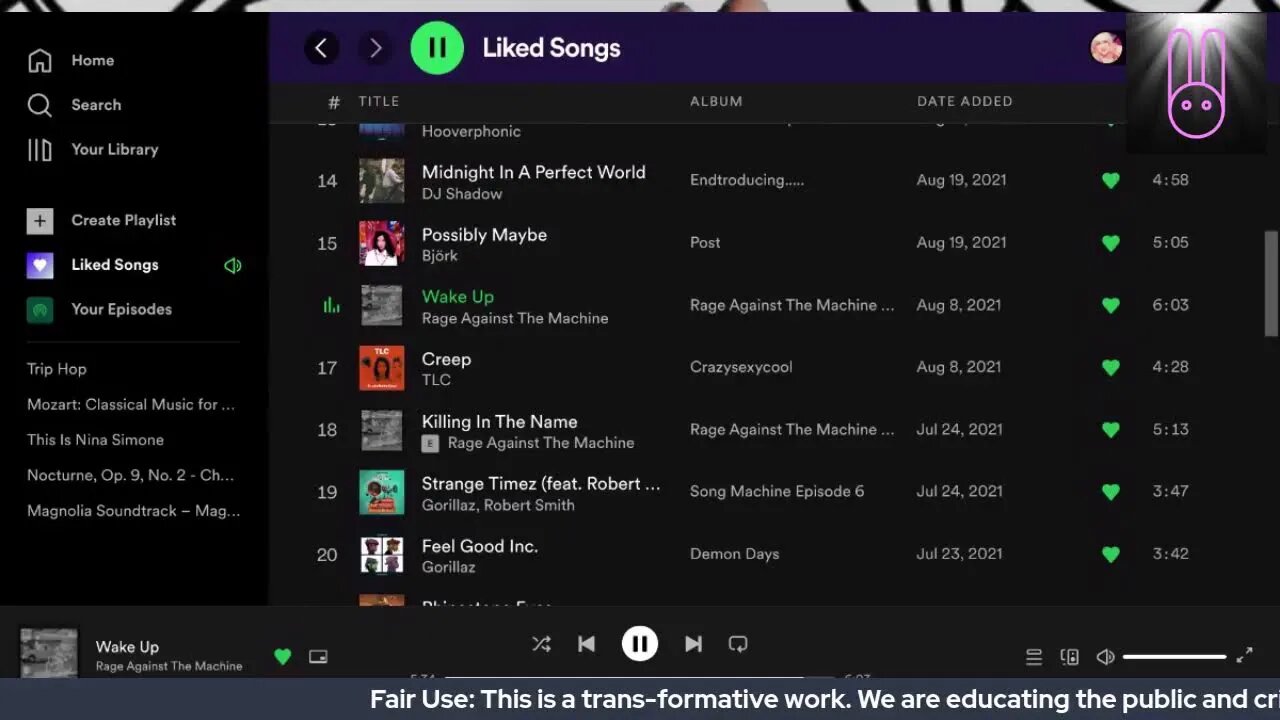
Task: Click the speaker icon beside Liked Songs
Action: pos(233,265)
